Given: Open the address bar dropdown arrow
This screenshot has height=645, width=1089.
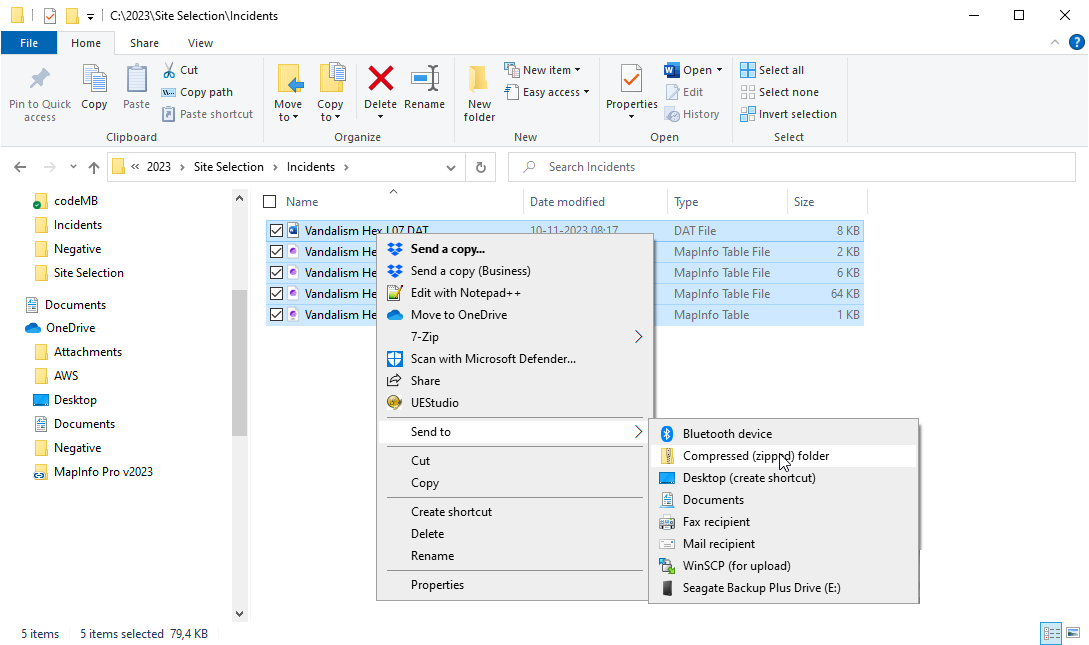Looking at the screenshot, I should (x=450, y=166).
